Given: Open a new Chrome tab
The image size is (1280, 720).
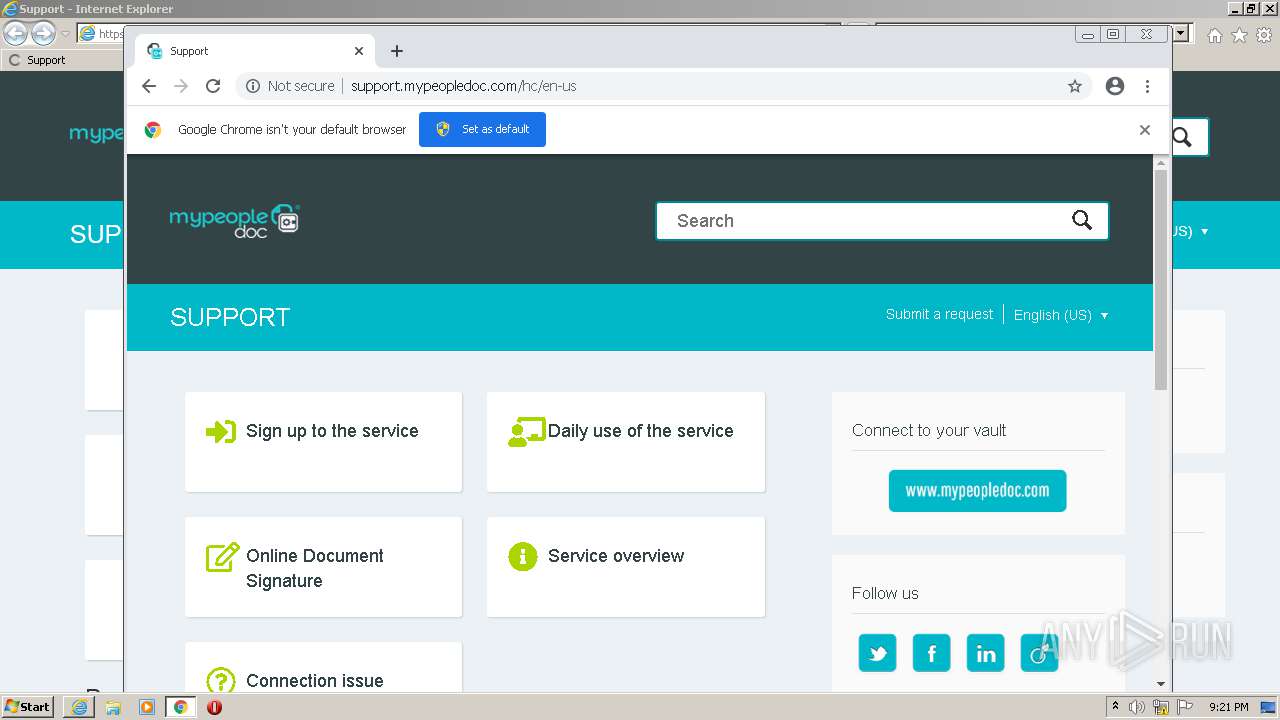Looking at the screenshot, I should pos(397,51).
